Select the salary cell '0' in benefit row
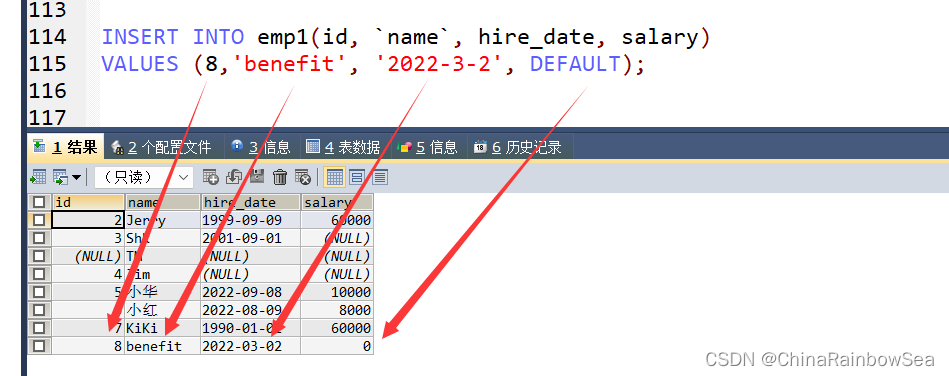This screenshot has height=376, width=949. 337,346
